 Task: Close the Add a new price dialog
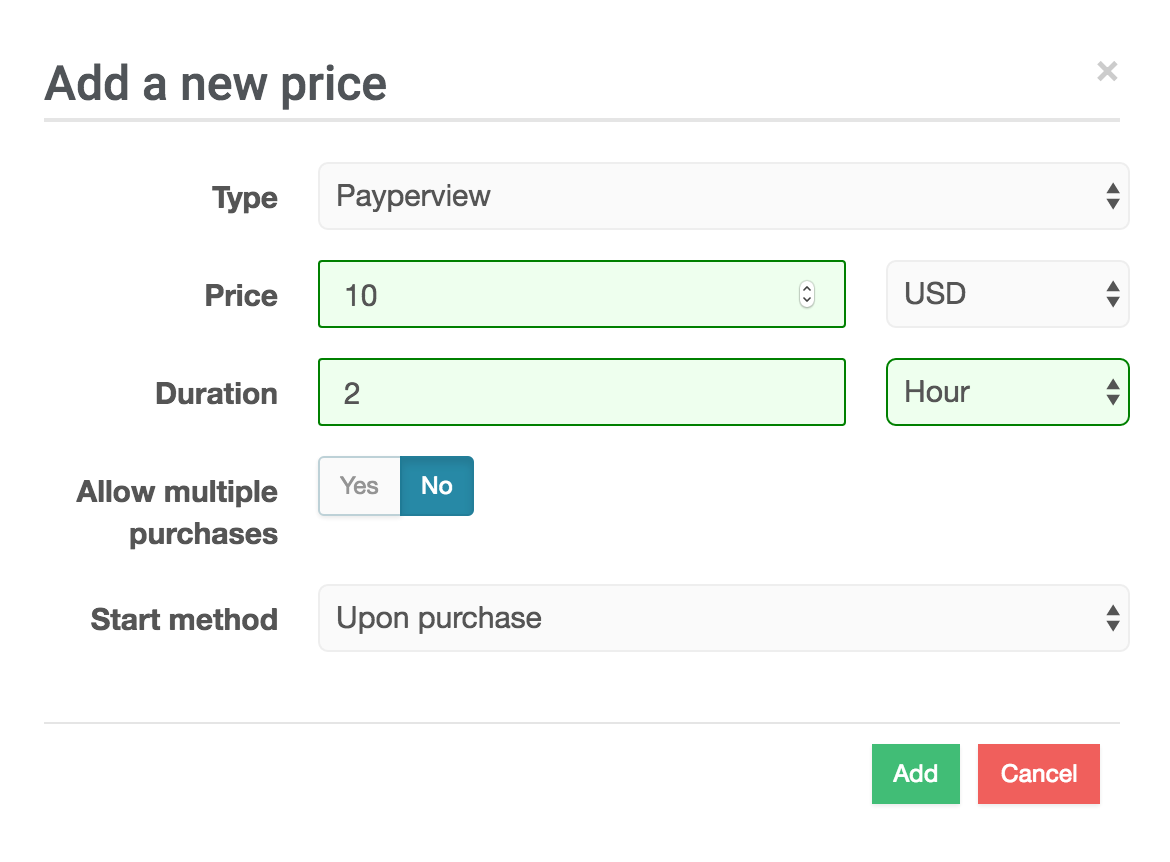point(1107,72)
